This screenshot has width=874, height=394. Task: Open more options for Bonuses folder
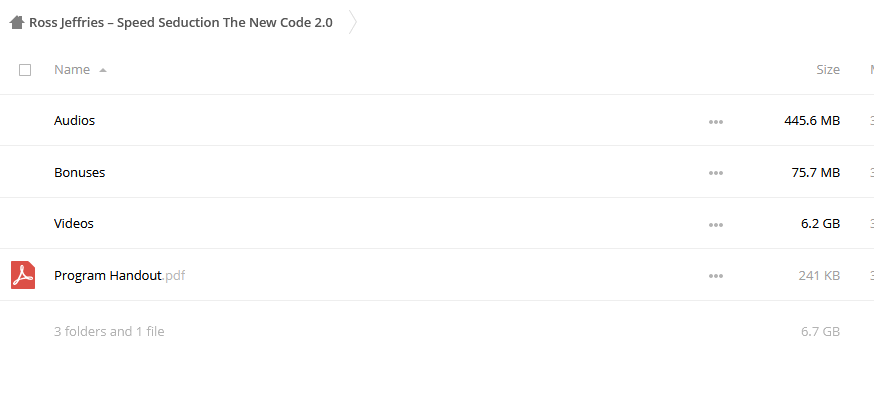click(716, 173)
